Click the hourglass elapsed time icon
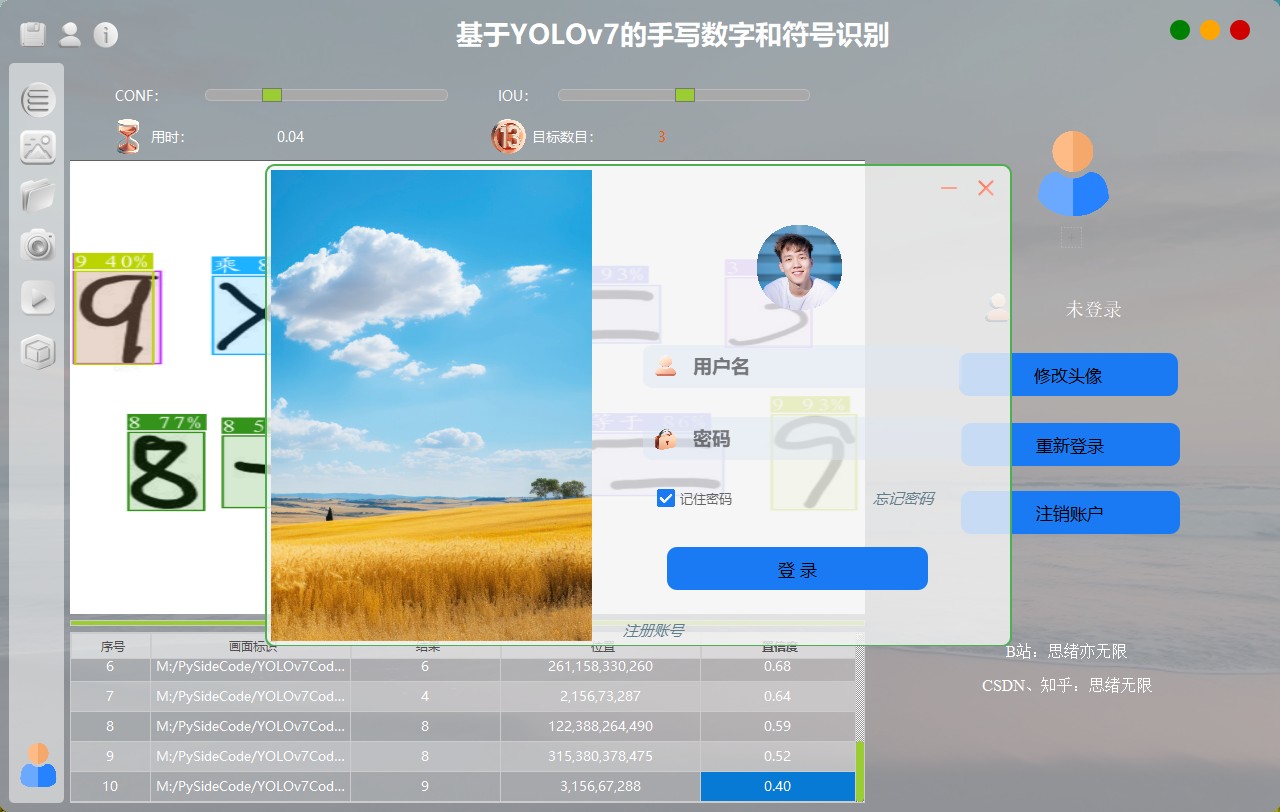This screenshot has height=812, width=1280. [128, 136]
